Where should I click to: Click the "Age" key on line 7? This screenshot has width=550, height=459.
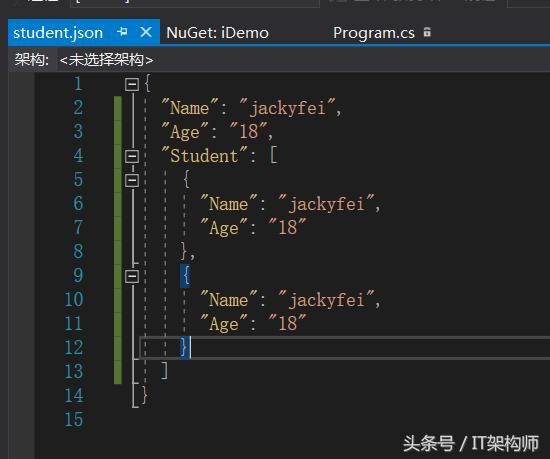click(223, 227)
